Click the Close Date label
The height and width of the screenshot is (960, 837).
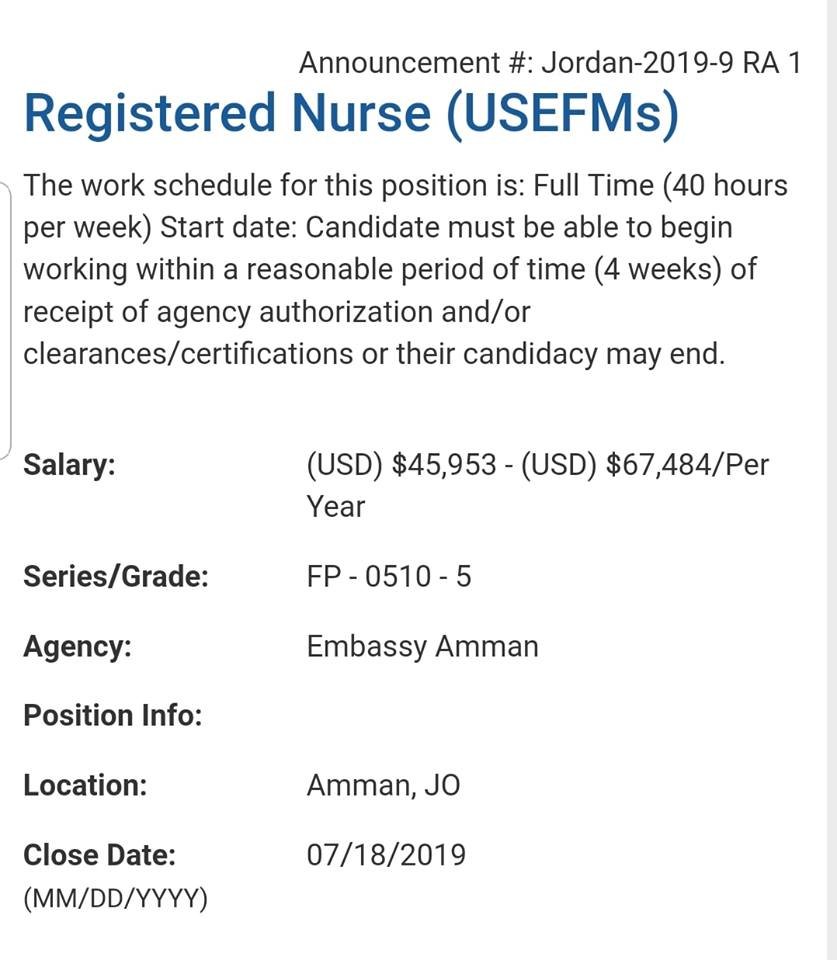(x=99, y=855)
